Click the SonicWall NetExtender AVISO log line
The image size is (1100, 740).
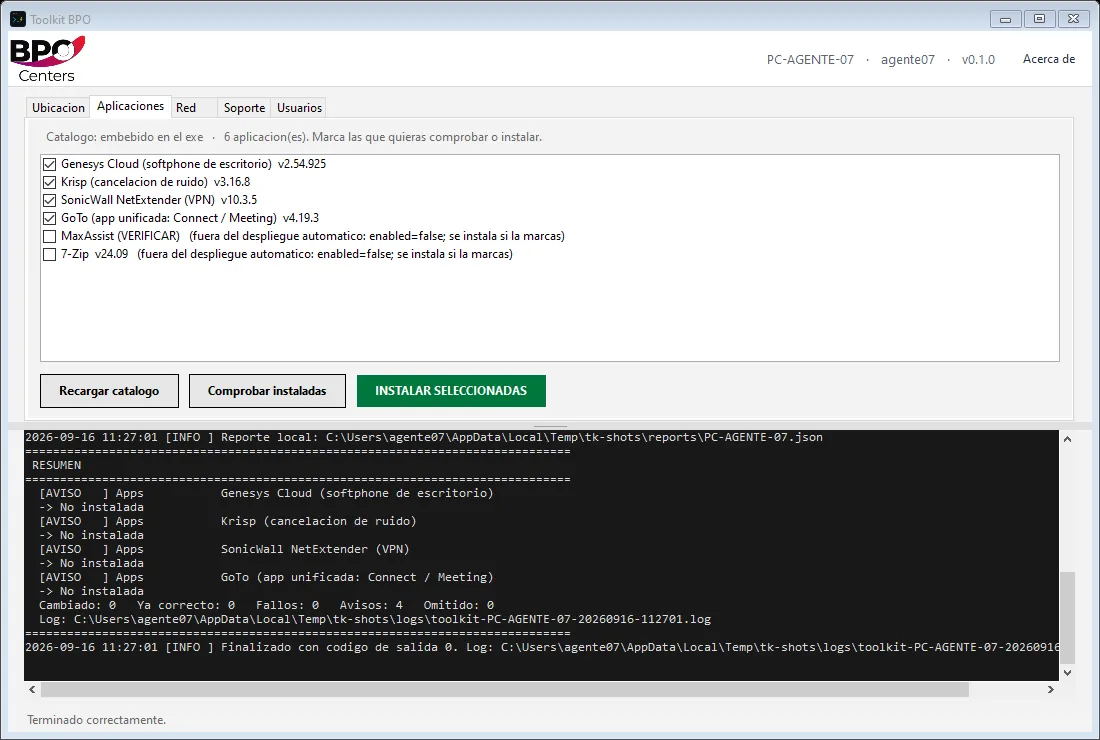pos(224,549)
